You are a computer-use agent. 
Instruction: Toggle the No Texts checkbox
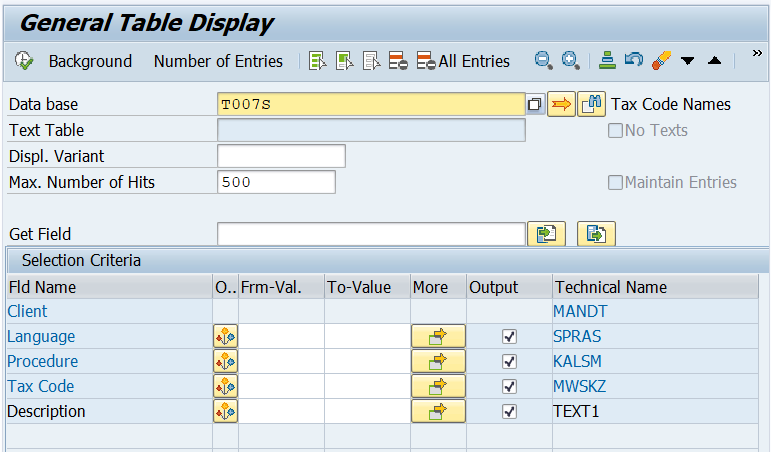point(615,130)
